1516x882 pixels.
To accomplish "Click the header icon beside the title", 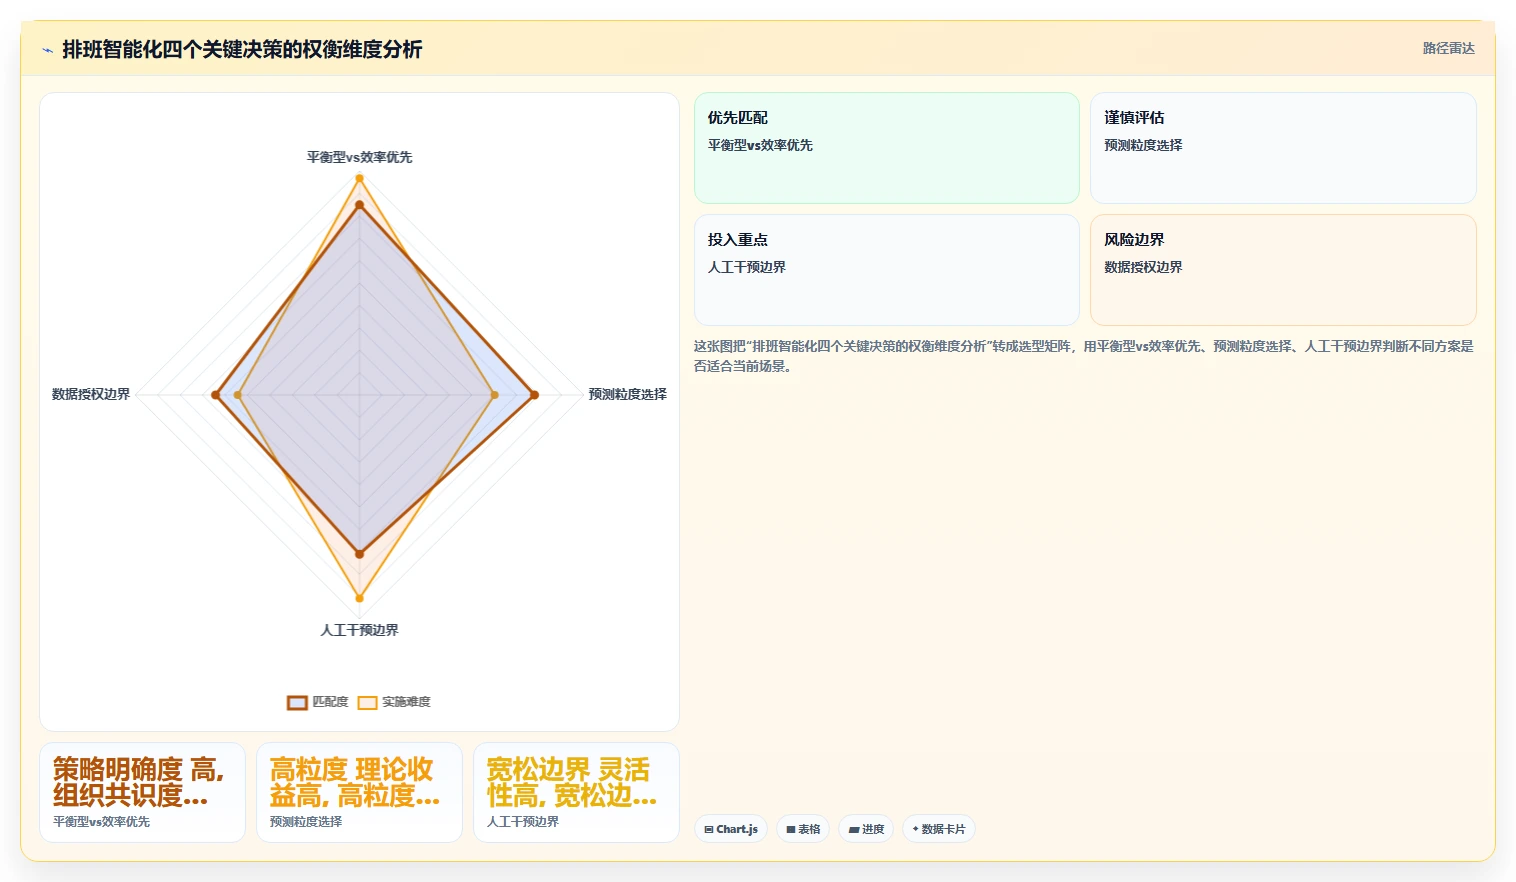I will coord(47,49).
